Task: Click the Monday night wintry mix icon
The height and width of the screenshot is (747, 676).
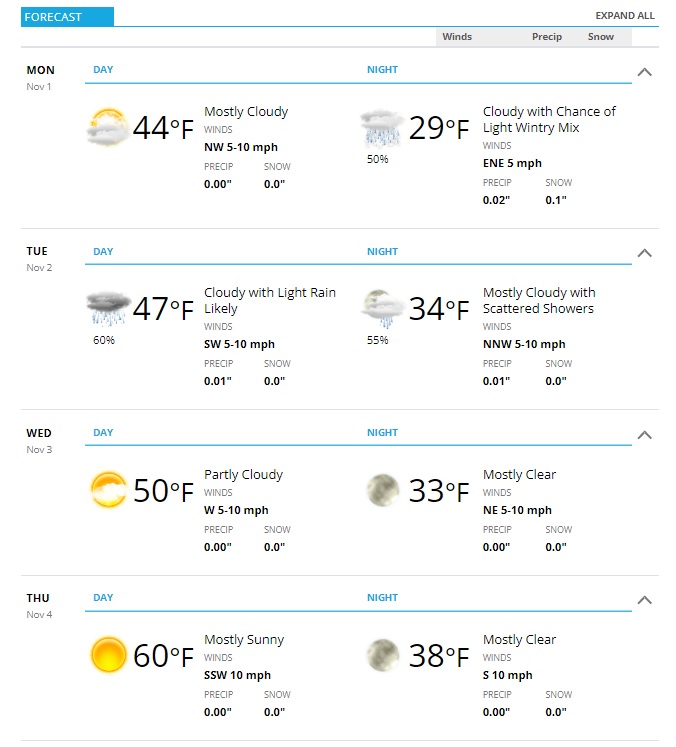Action: [382, 128]
